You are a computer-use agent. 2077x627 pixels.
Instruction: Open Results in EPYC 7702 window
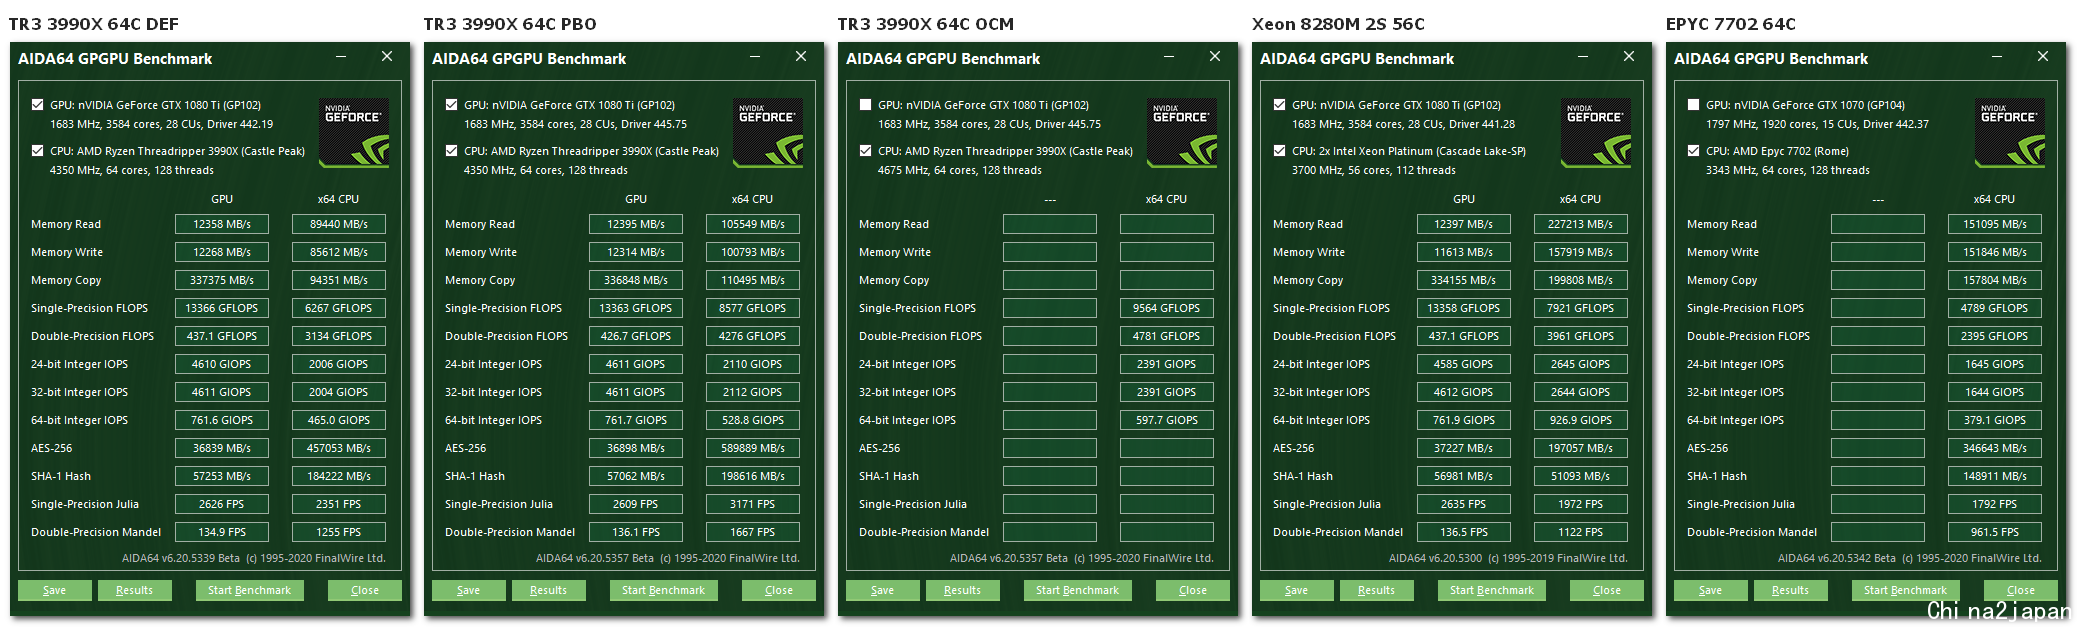pos(1791,590)
